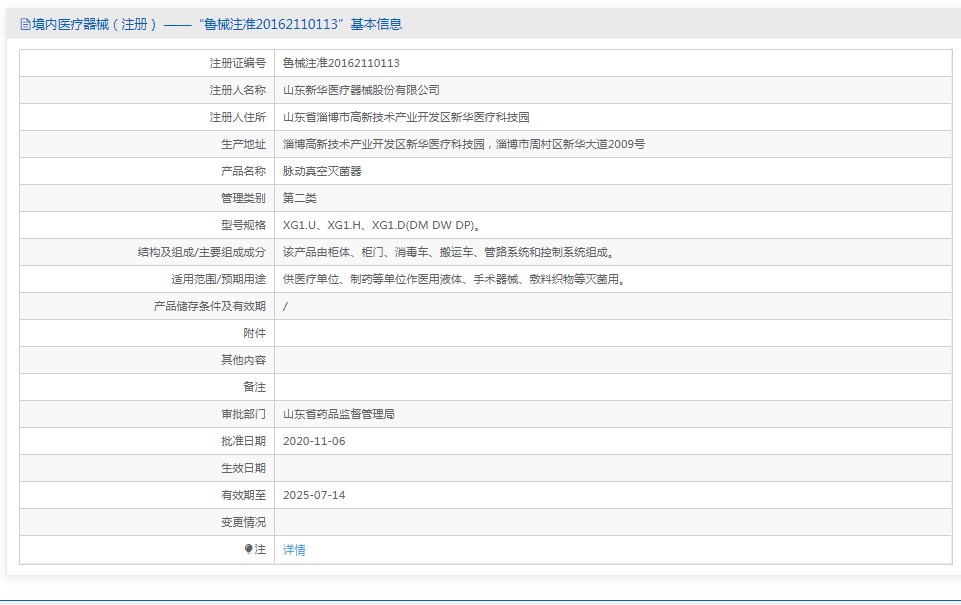Click the product name 脉动真空灭菌器

(322, 171)
